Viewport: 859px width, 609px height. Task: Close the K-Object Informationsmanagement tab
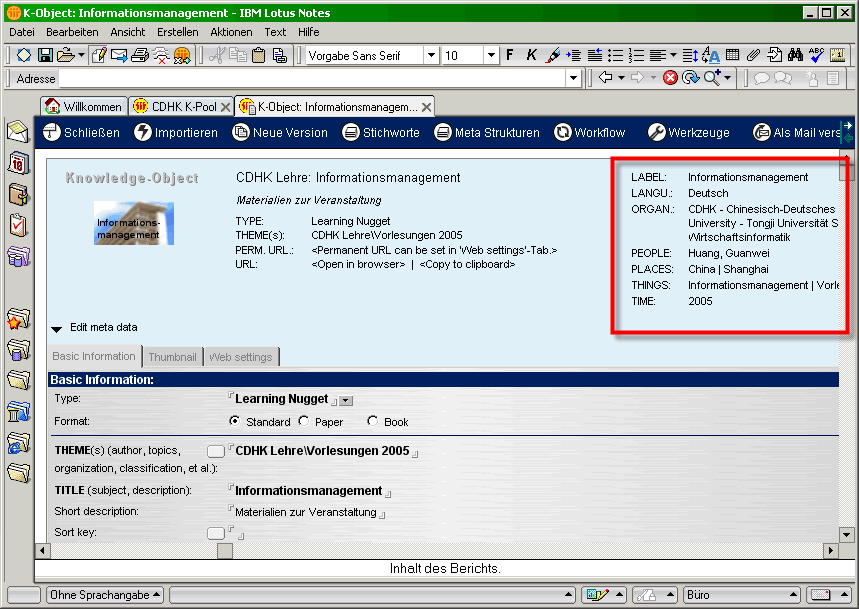coord(427,107)
